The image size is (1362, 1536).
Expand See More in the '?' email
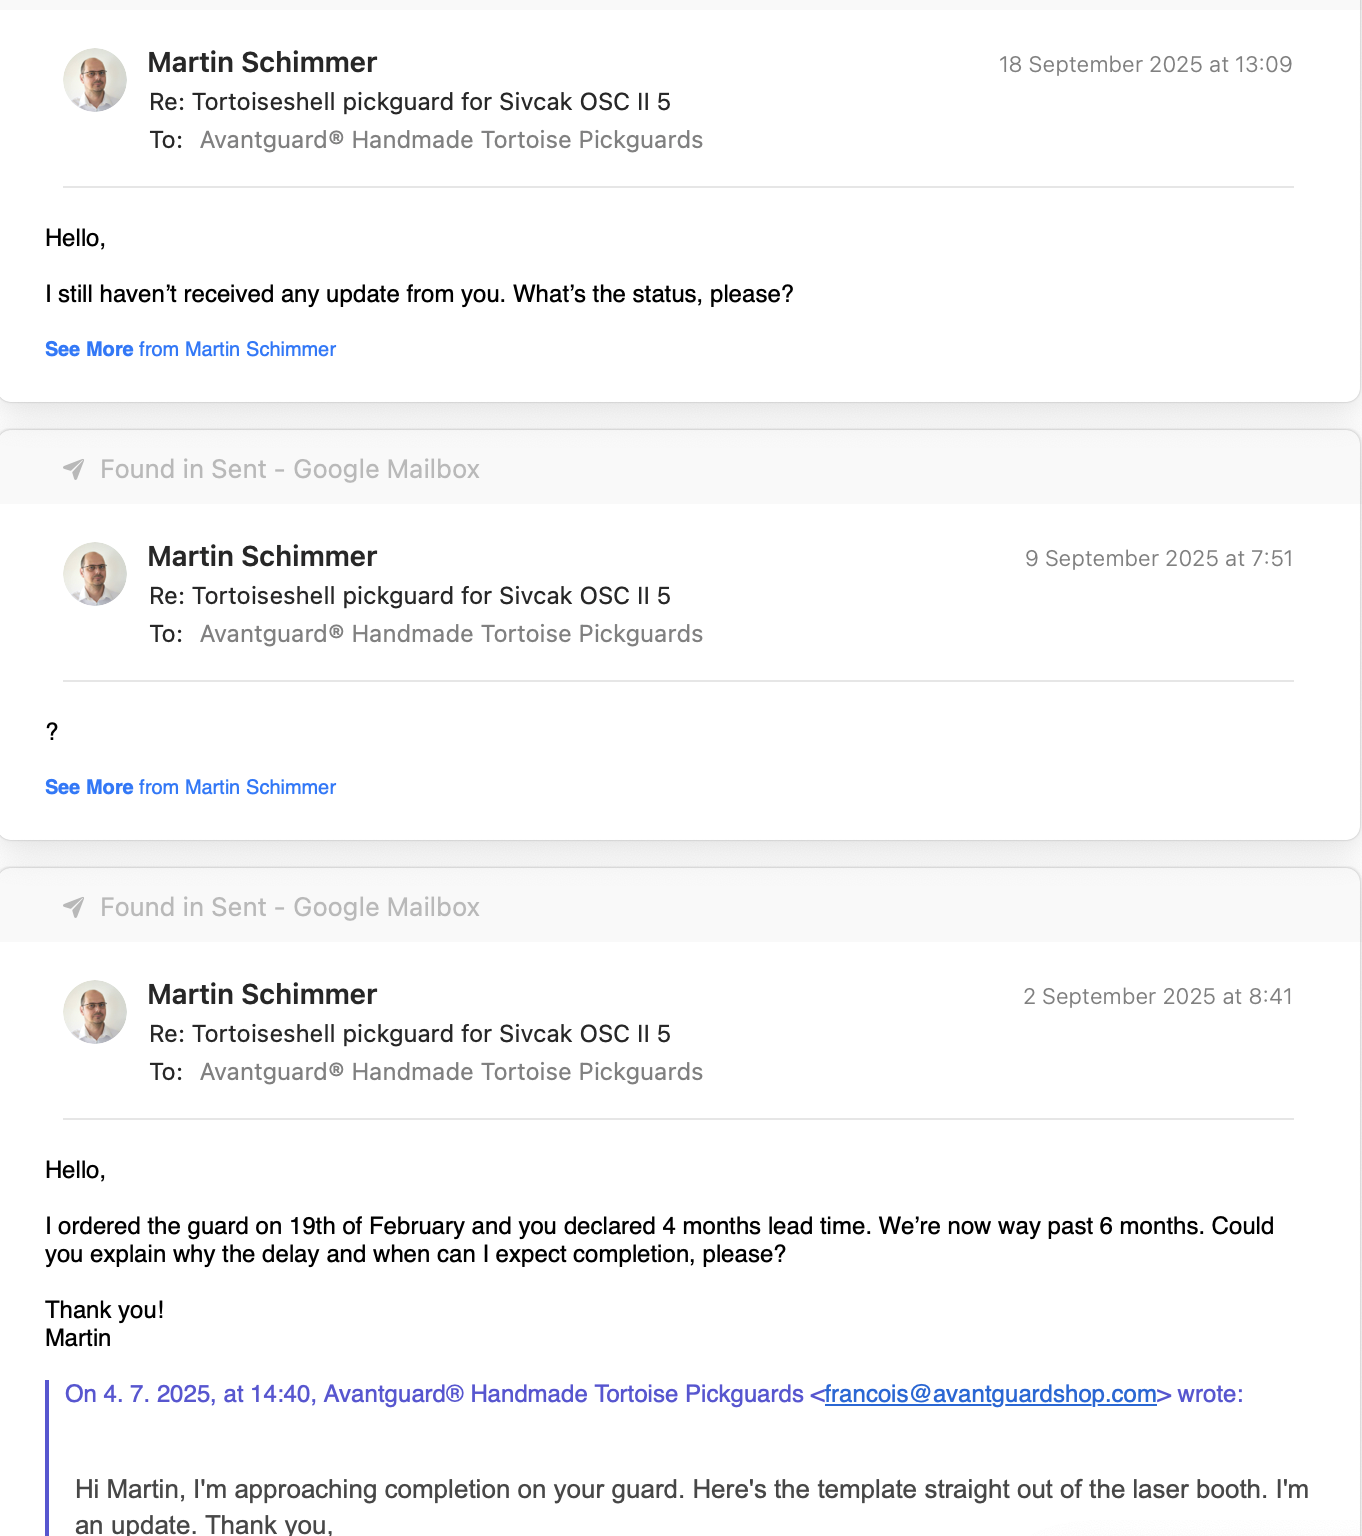point(89,787)
